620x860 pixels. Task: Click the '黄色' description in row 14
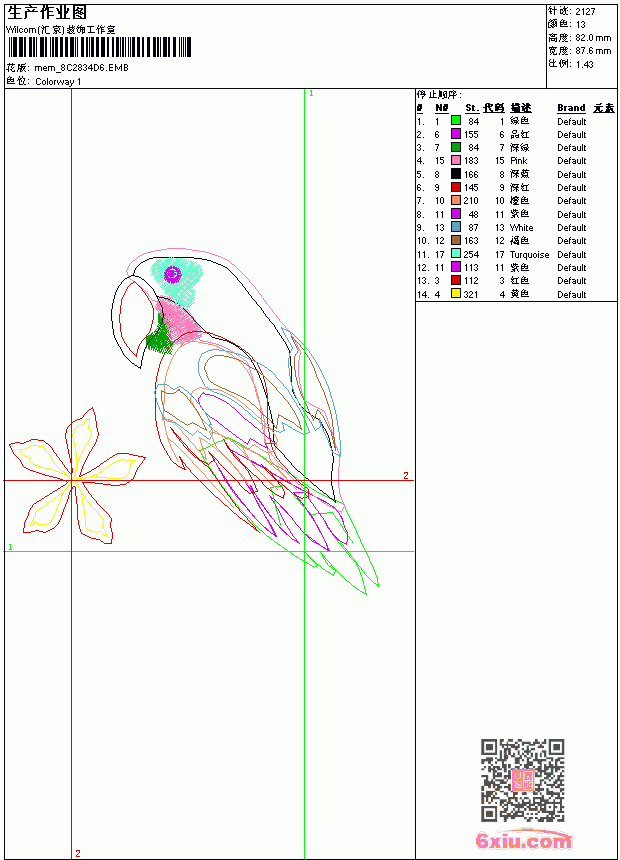[x=520, y=294]
